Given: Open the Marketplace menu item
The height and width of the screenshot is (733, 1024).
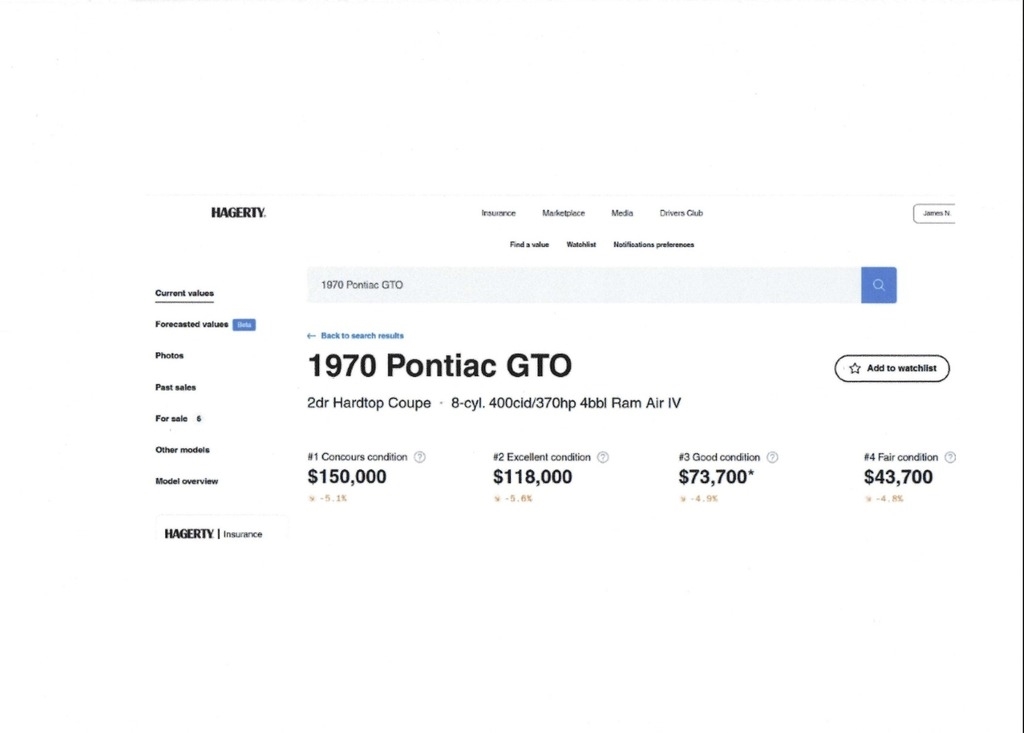Looking at the screenshot, I should tap(563, 213).
